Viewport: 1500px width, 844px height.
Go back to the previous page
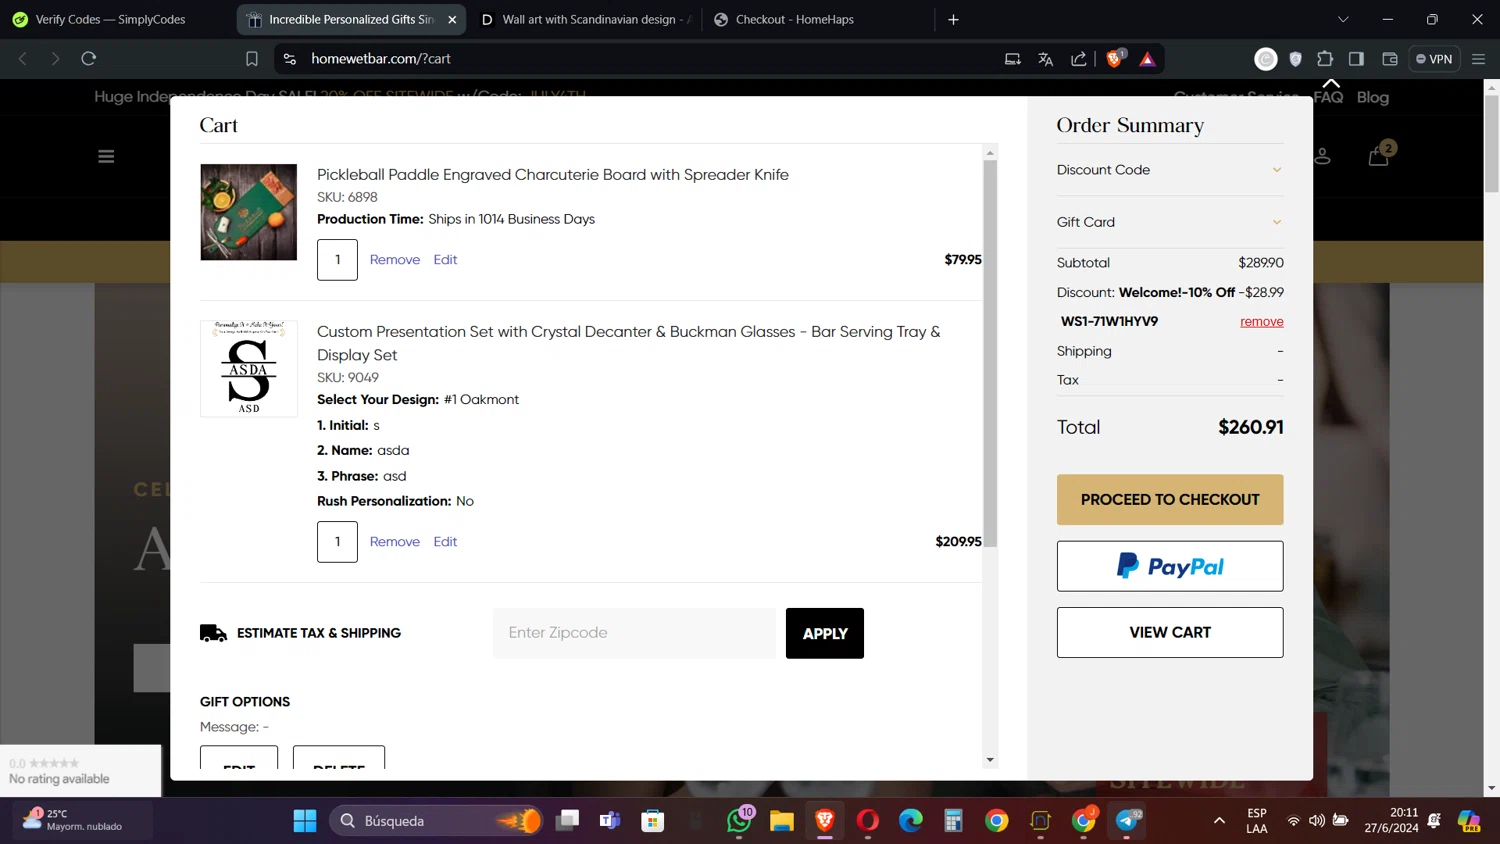pyautogui.click(x=23, y=59)
